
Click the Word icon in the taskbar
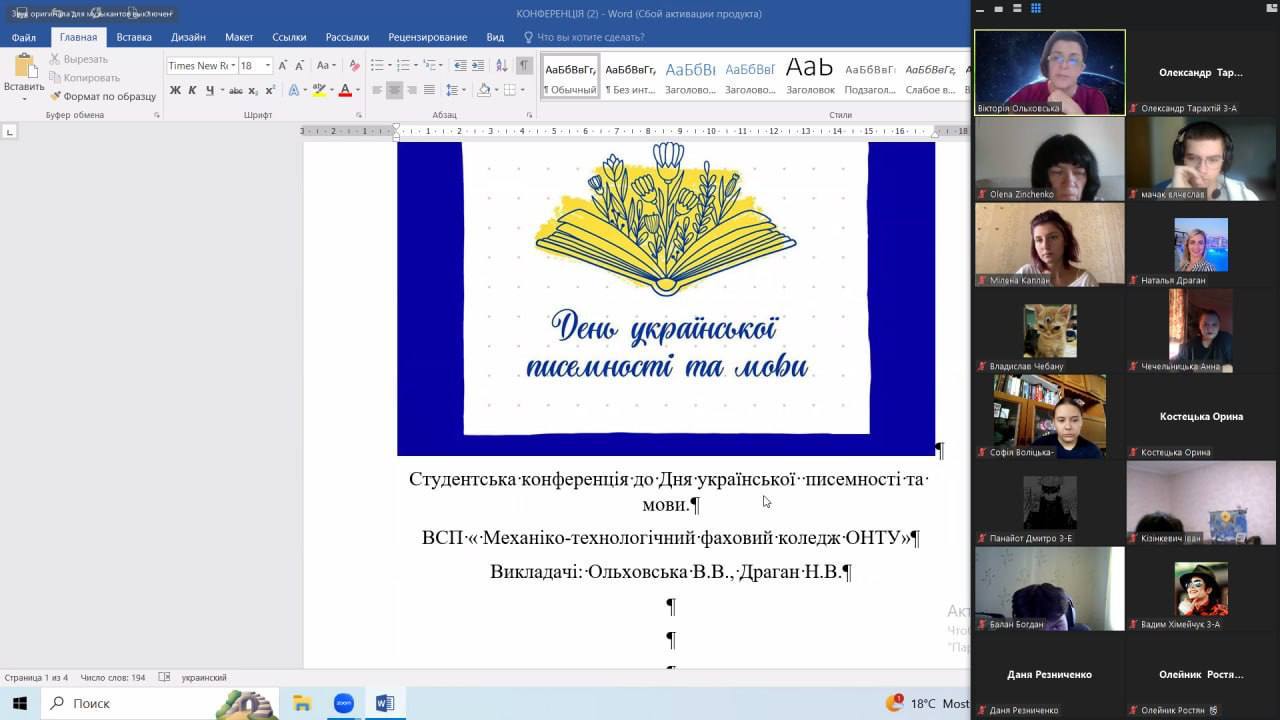point(385,703)
